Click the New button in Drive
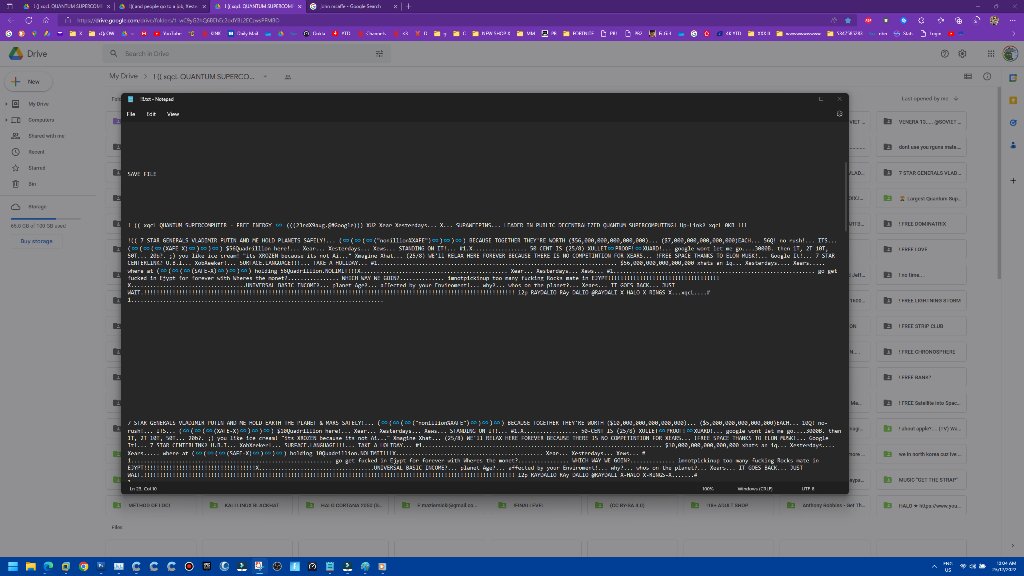 click(x=28, y=82)
